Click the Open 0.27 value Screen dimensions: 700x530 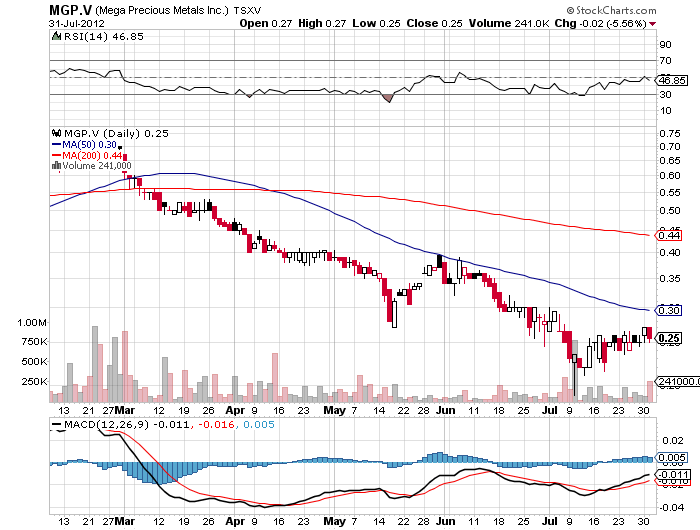point(266,23)
